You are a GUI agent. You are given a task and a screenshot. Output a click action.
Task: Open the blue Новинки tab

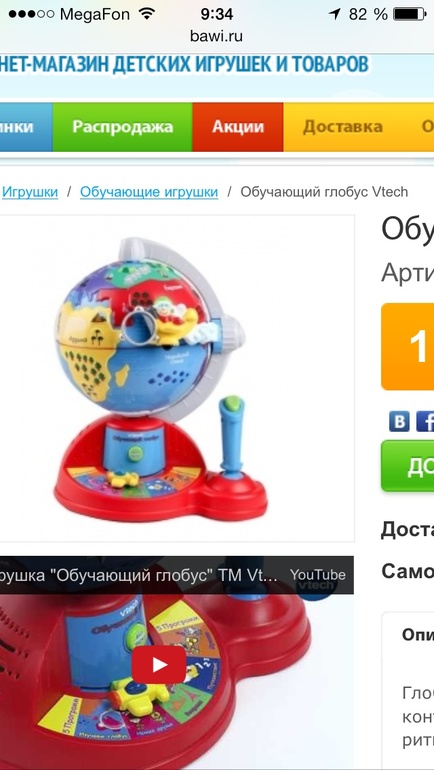26,127
